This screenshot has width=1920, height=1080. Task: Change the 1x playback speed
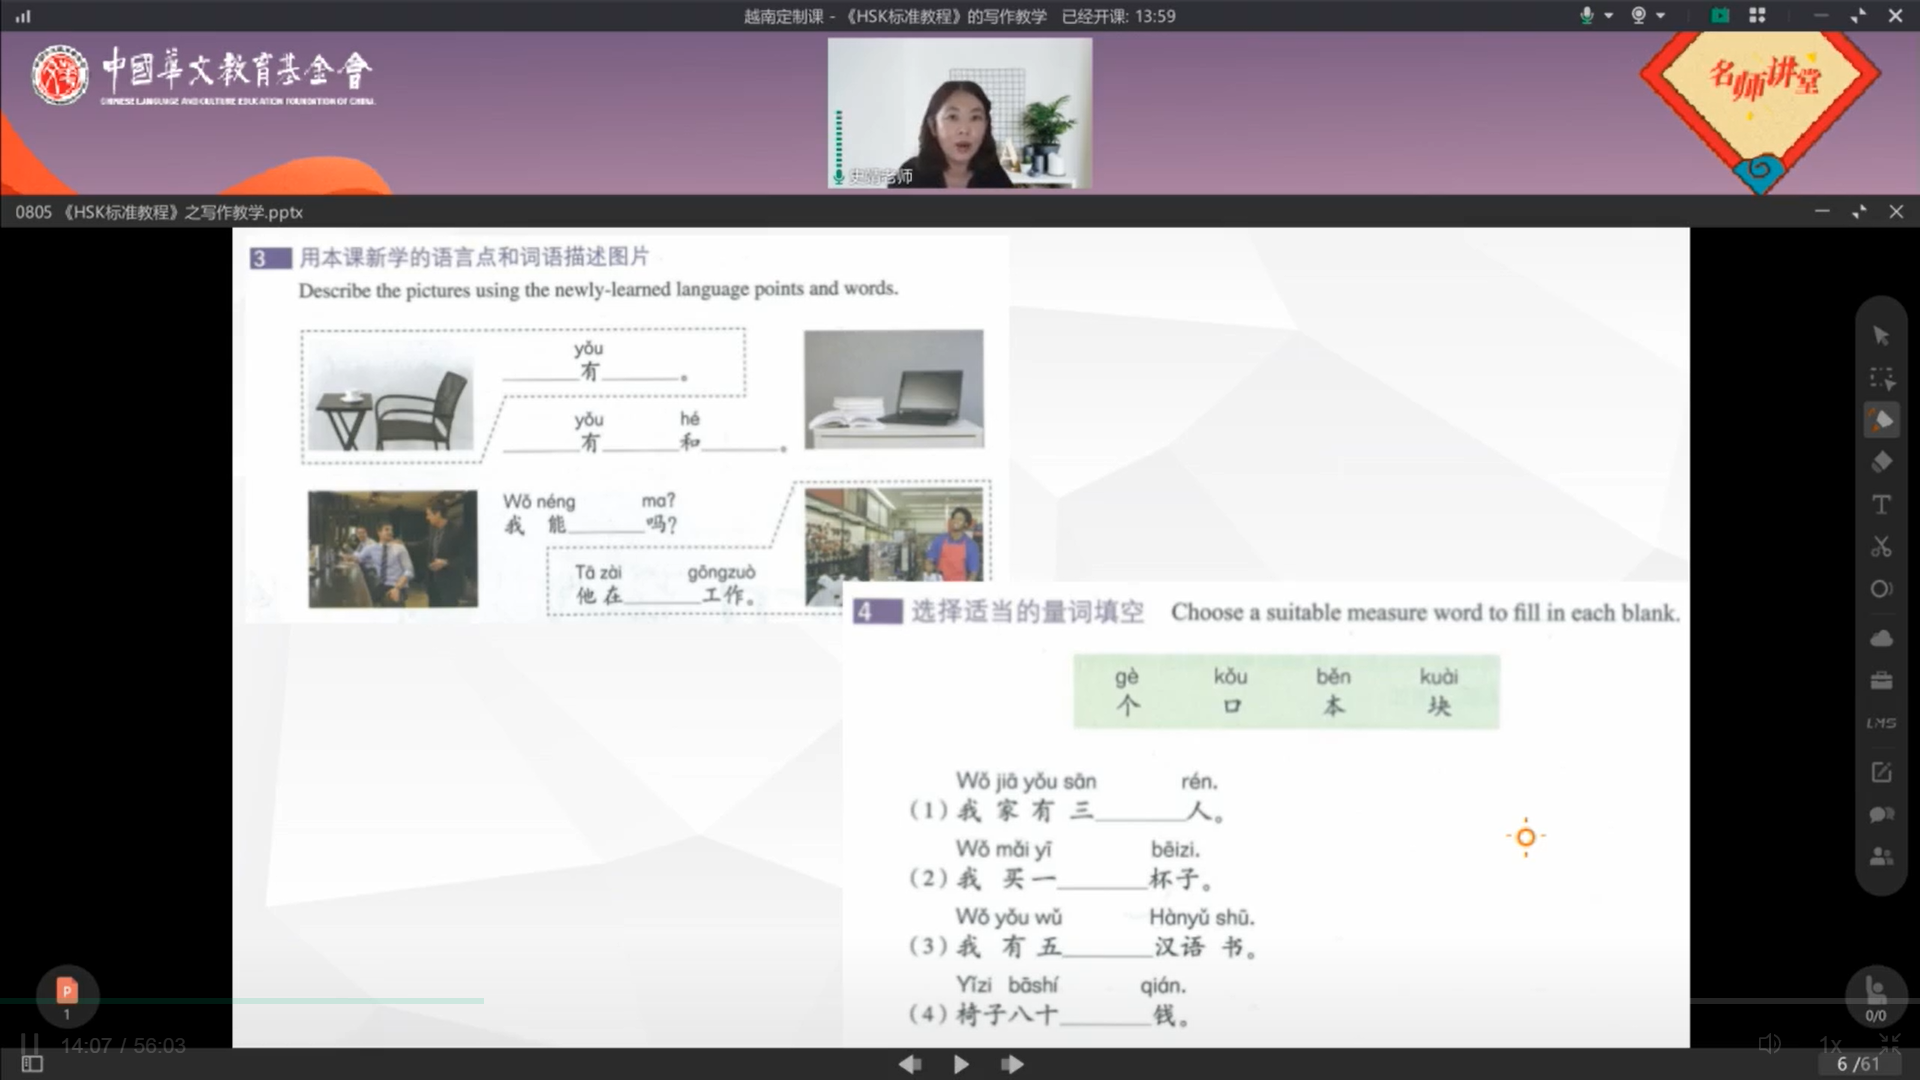[x=1829, y=1045]
